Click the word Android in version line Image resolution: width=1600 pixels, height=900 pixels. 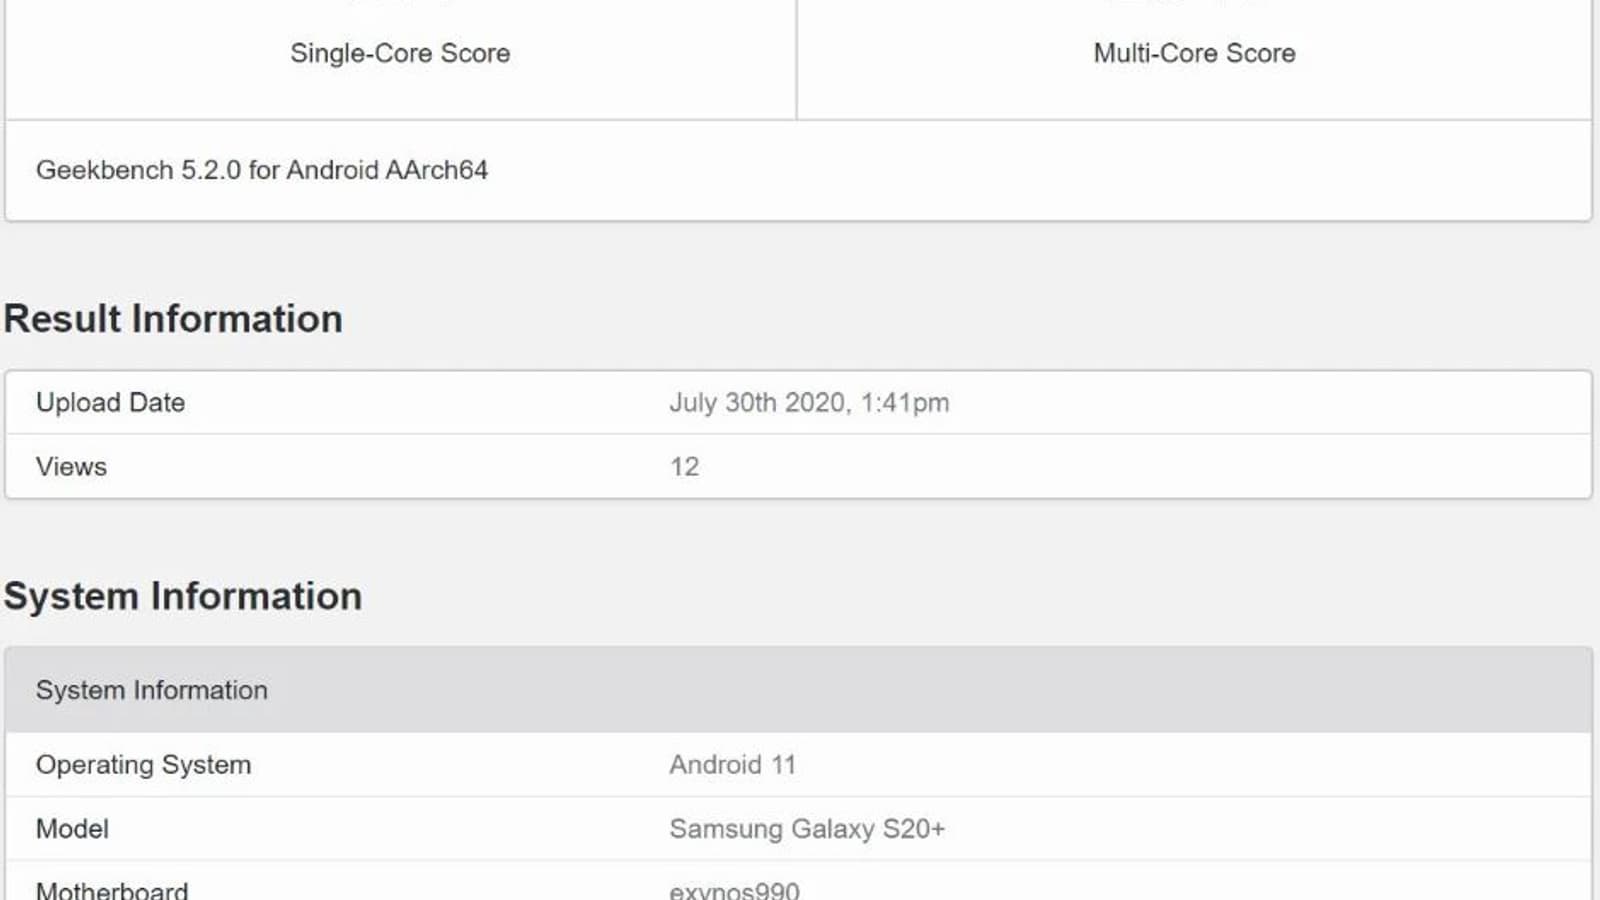tap(330, 170)
